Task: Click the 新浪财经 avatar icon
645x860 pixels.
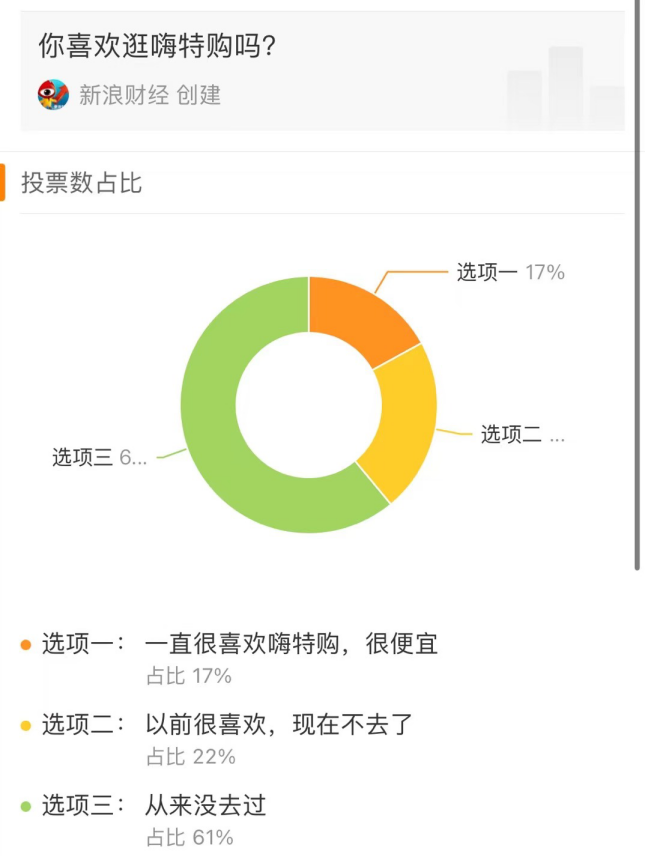Action: click(x=53, y=95)
